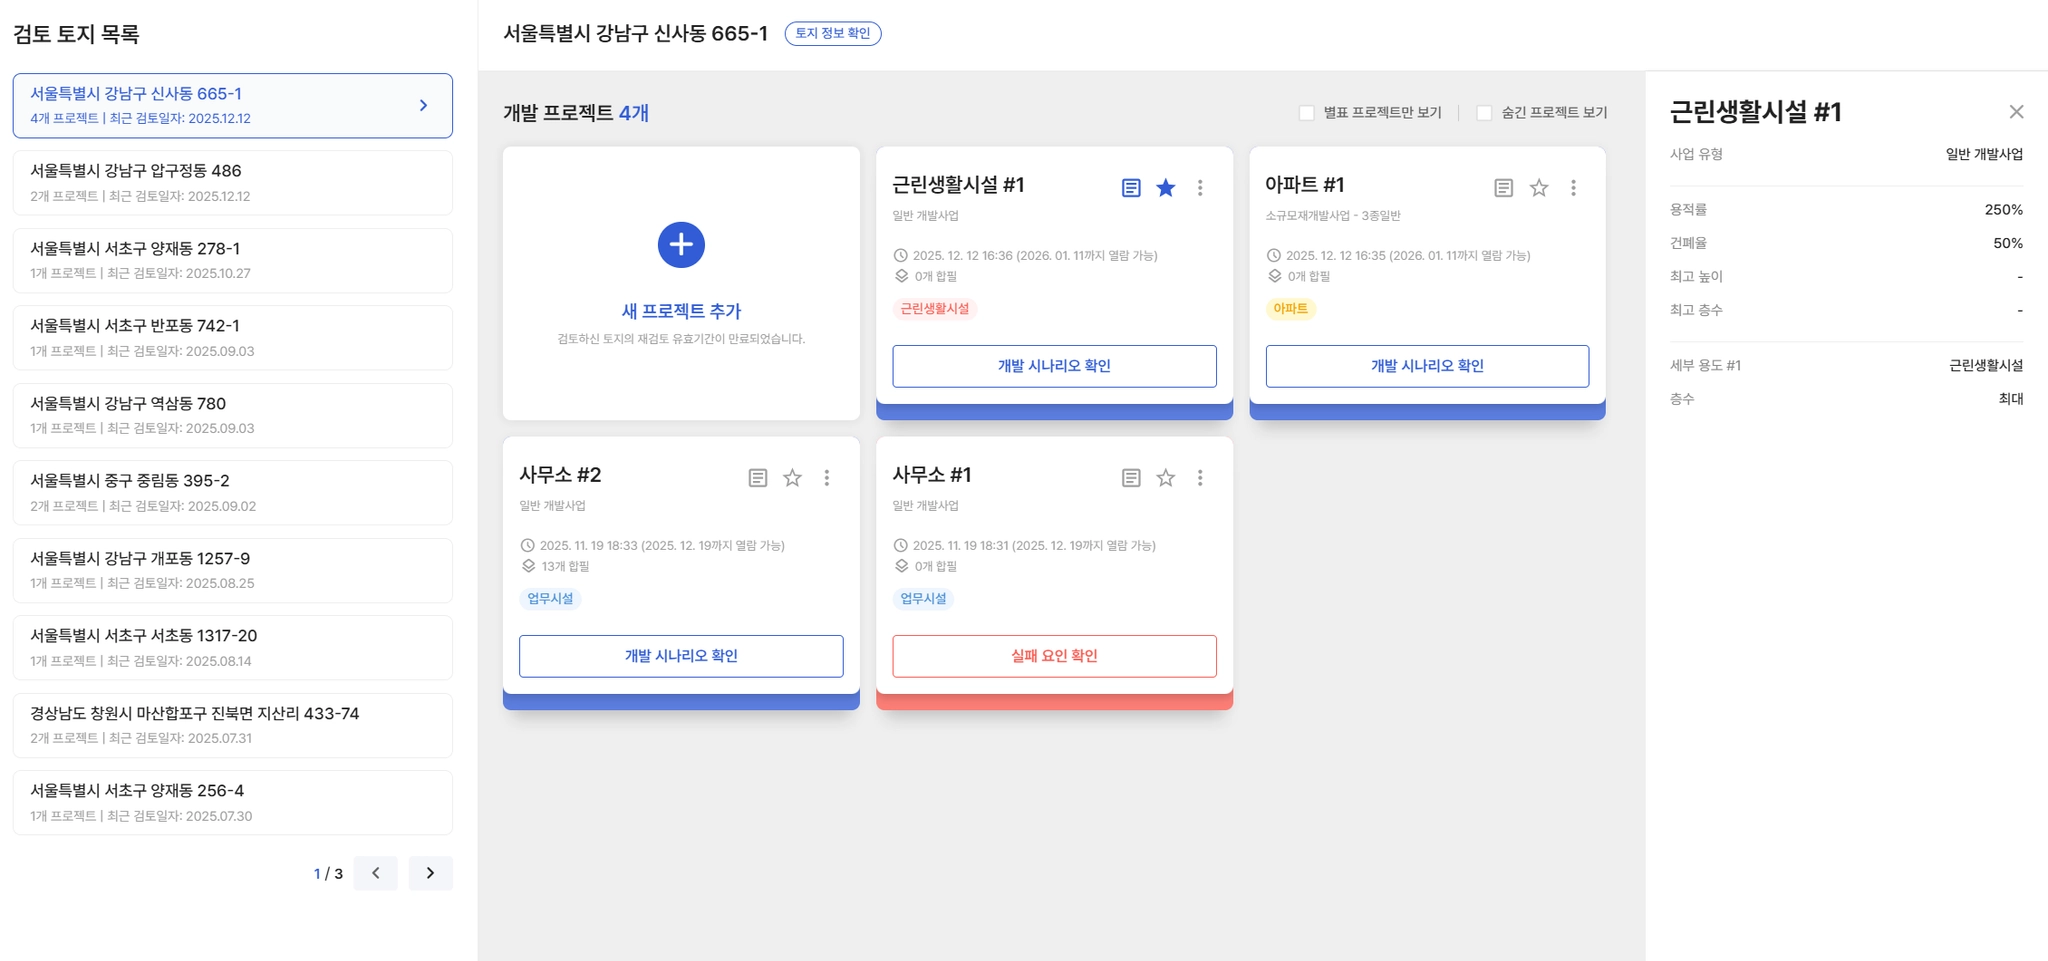Click 일반 개발사업 value in detail panel

[1984, 154]
